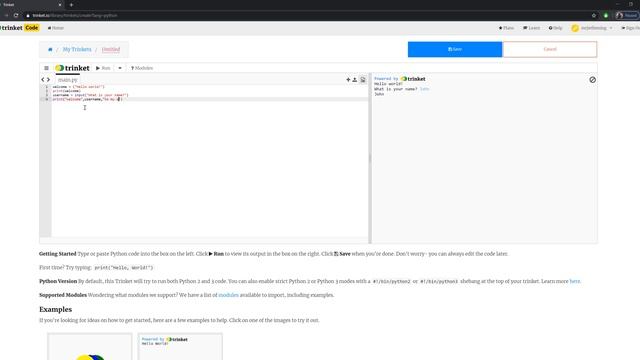The image size is (640, 360).
Task: Add a new file with plus icon
Action: pos(348,80)
